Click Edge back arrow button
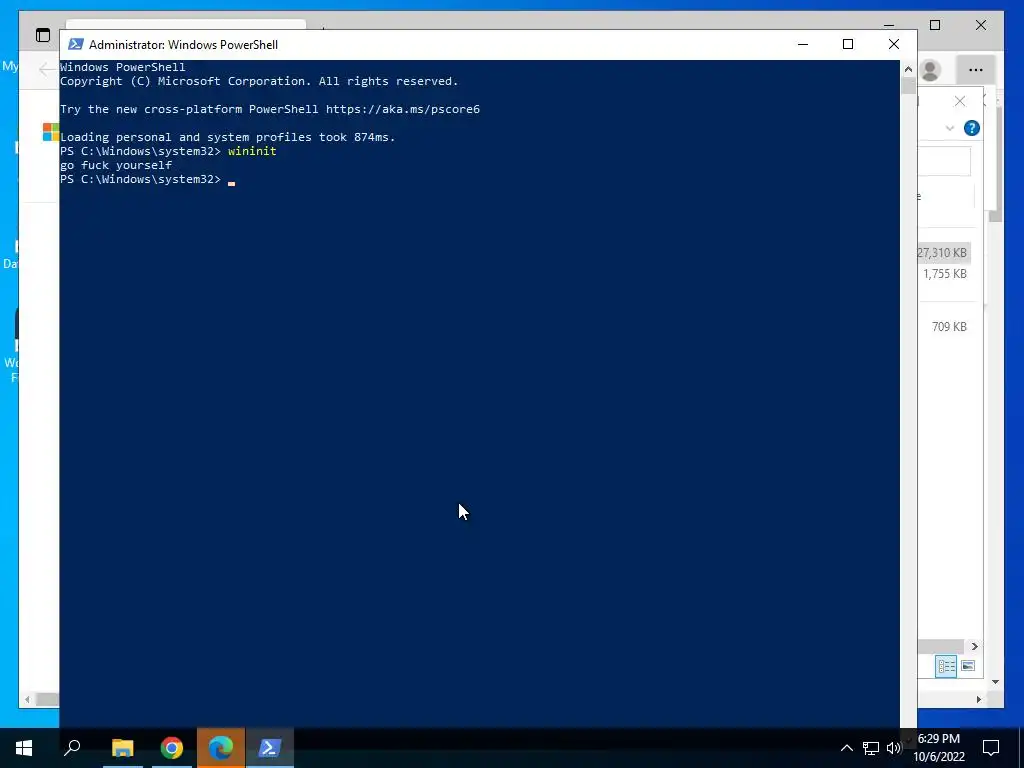1024x768 pixels. point(47,69)
